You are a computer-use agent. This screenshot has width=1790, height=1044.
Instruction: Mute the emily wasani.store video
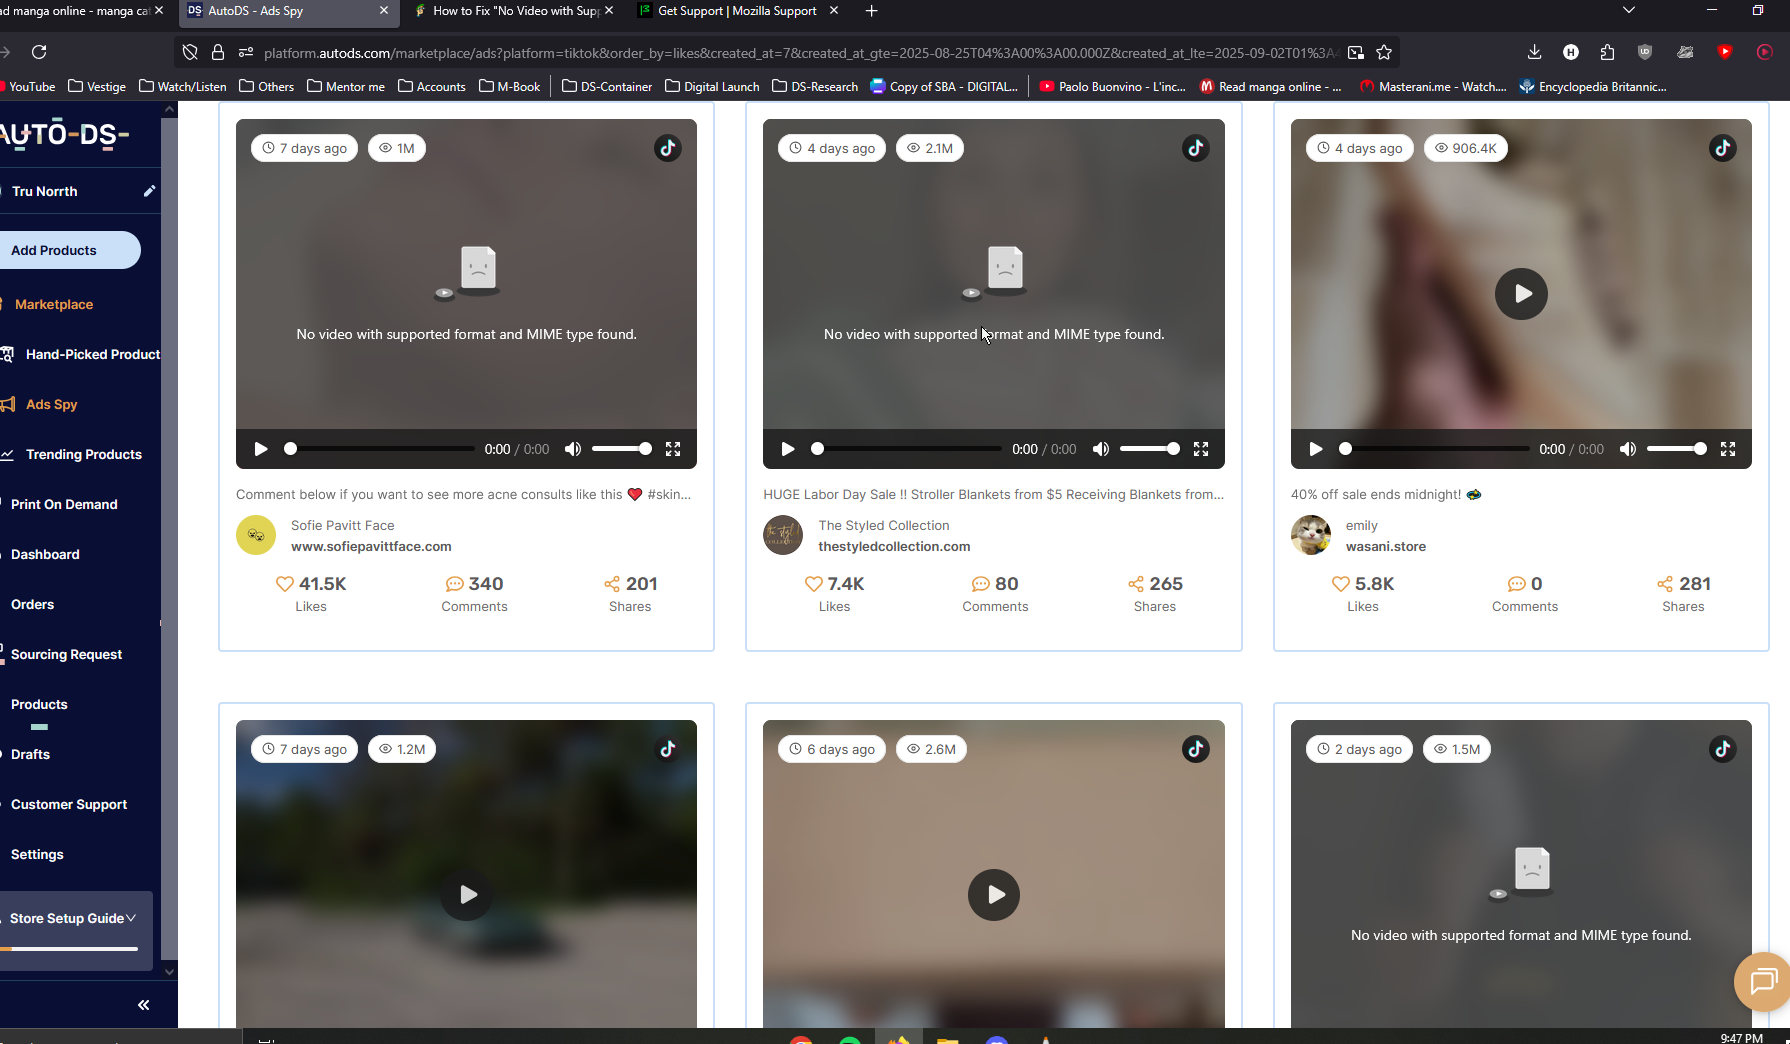point(1628,449)
